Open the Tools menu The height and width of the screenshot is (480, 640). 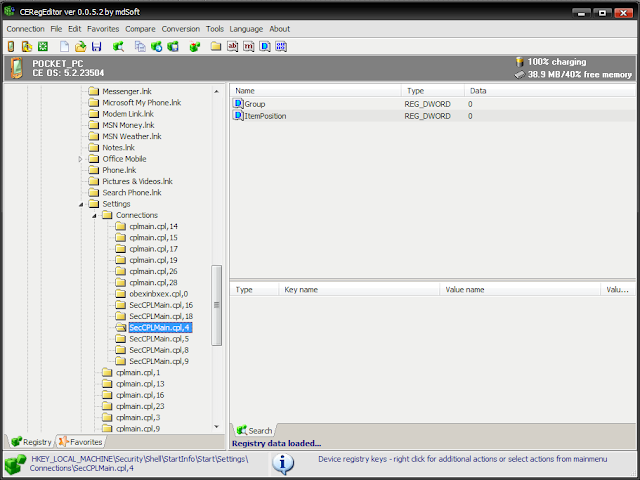(x=215, y=29)
